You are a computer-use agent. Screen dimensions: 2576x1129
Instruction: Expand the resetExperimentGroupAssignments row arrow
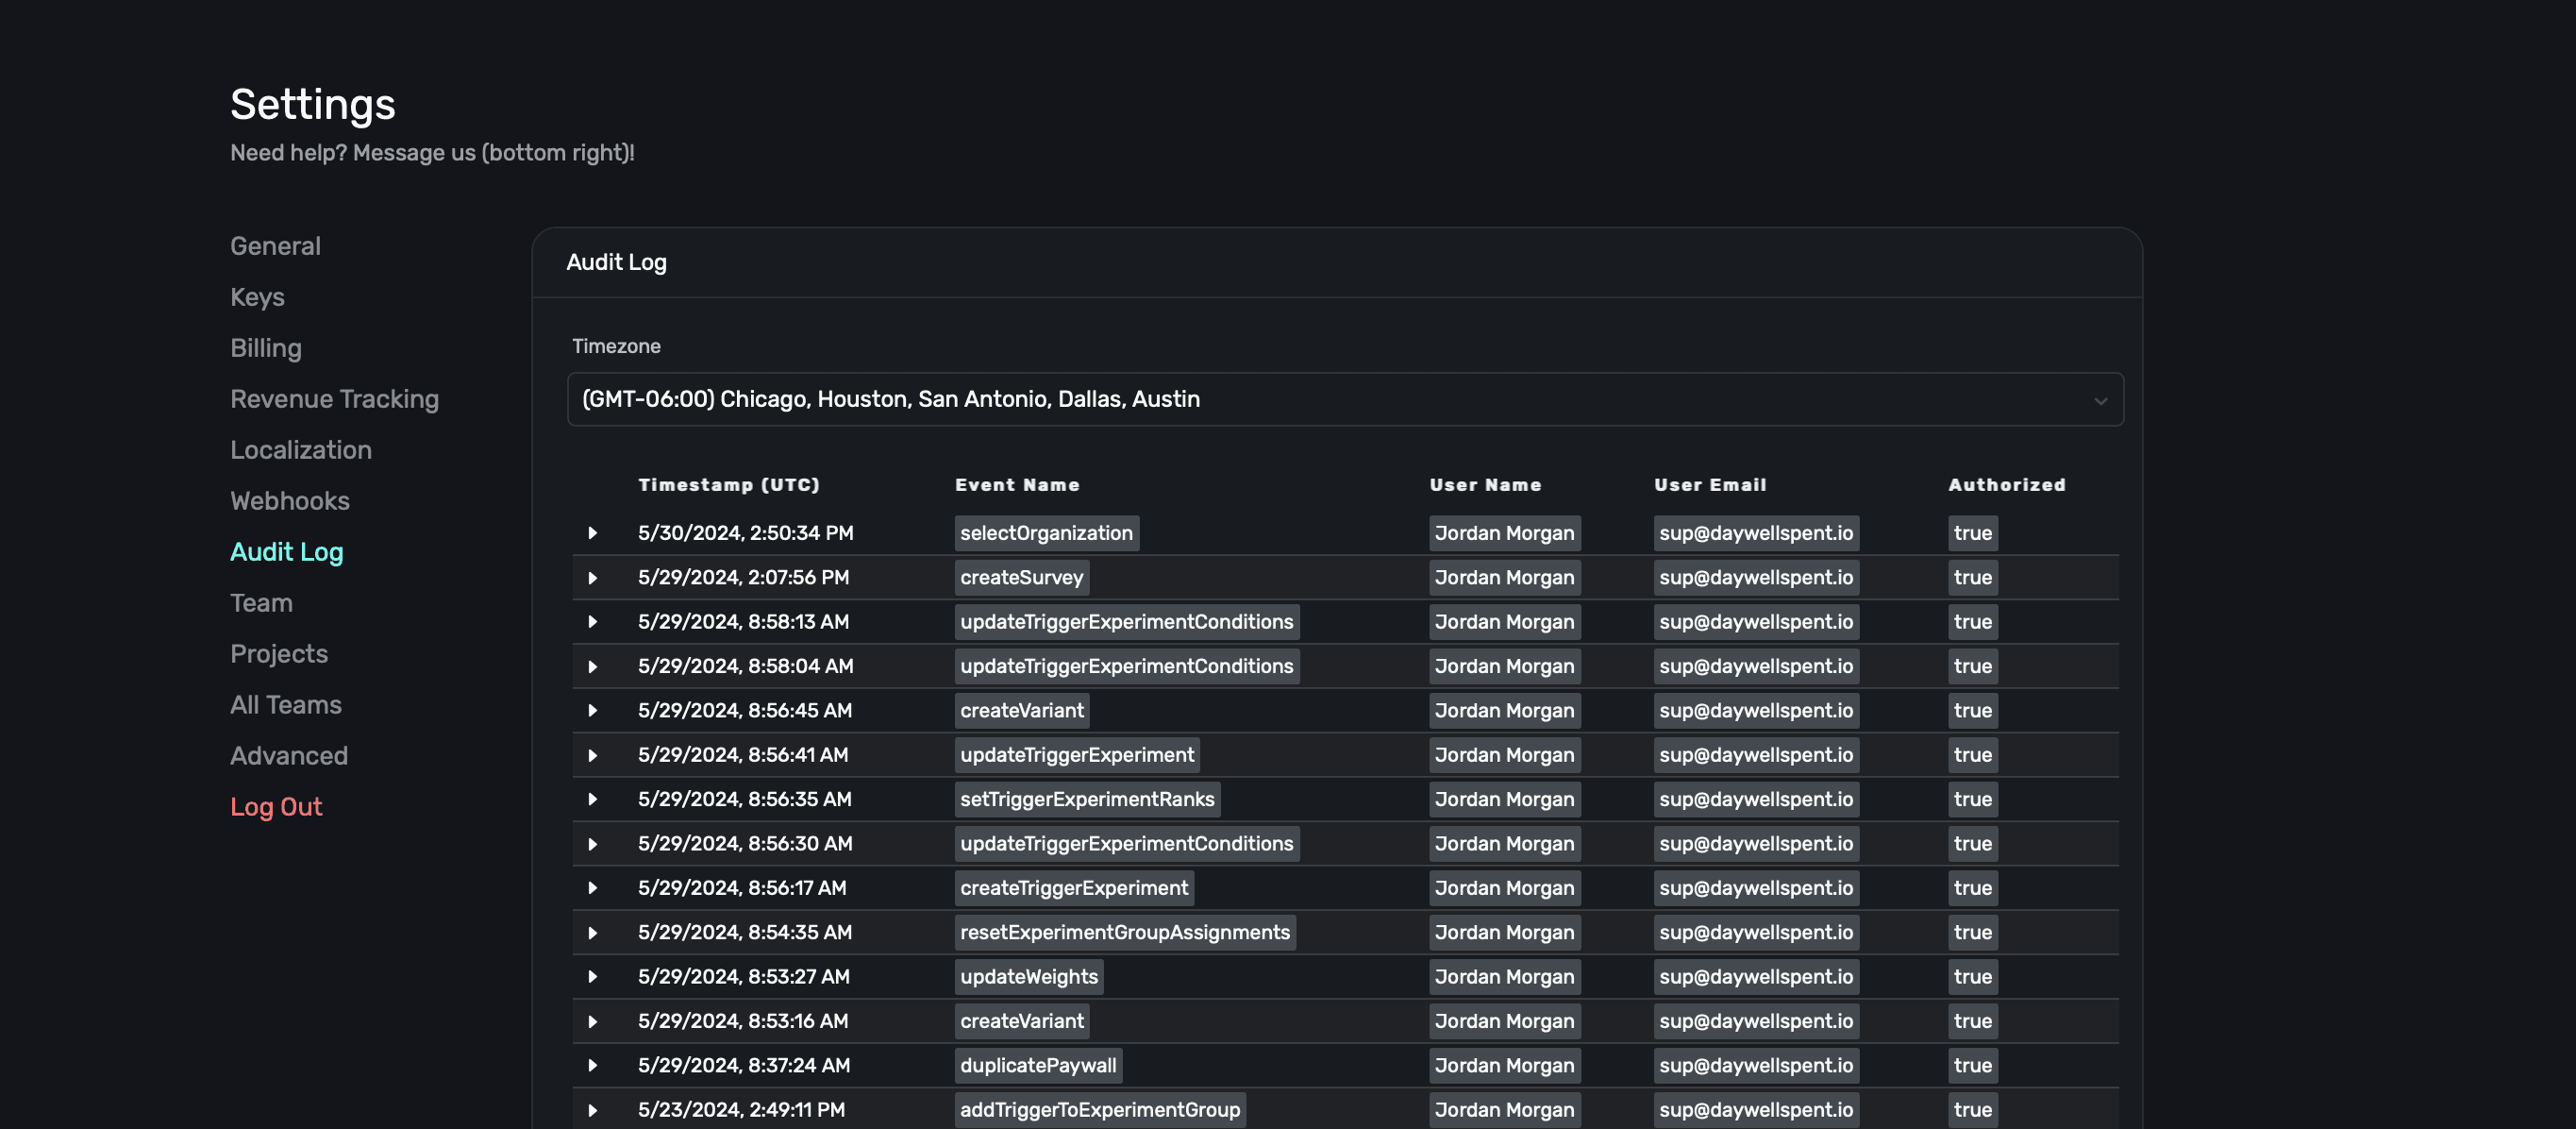[592, 932]
